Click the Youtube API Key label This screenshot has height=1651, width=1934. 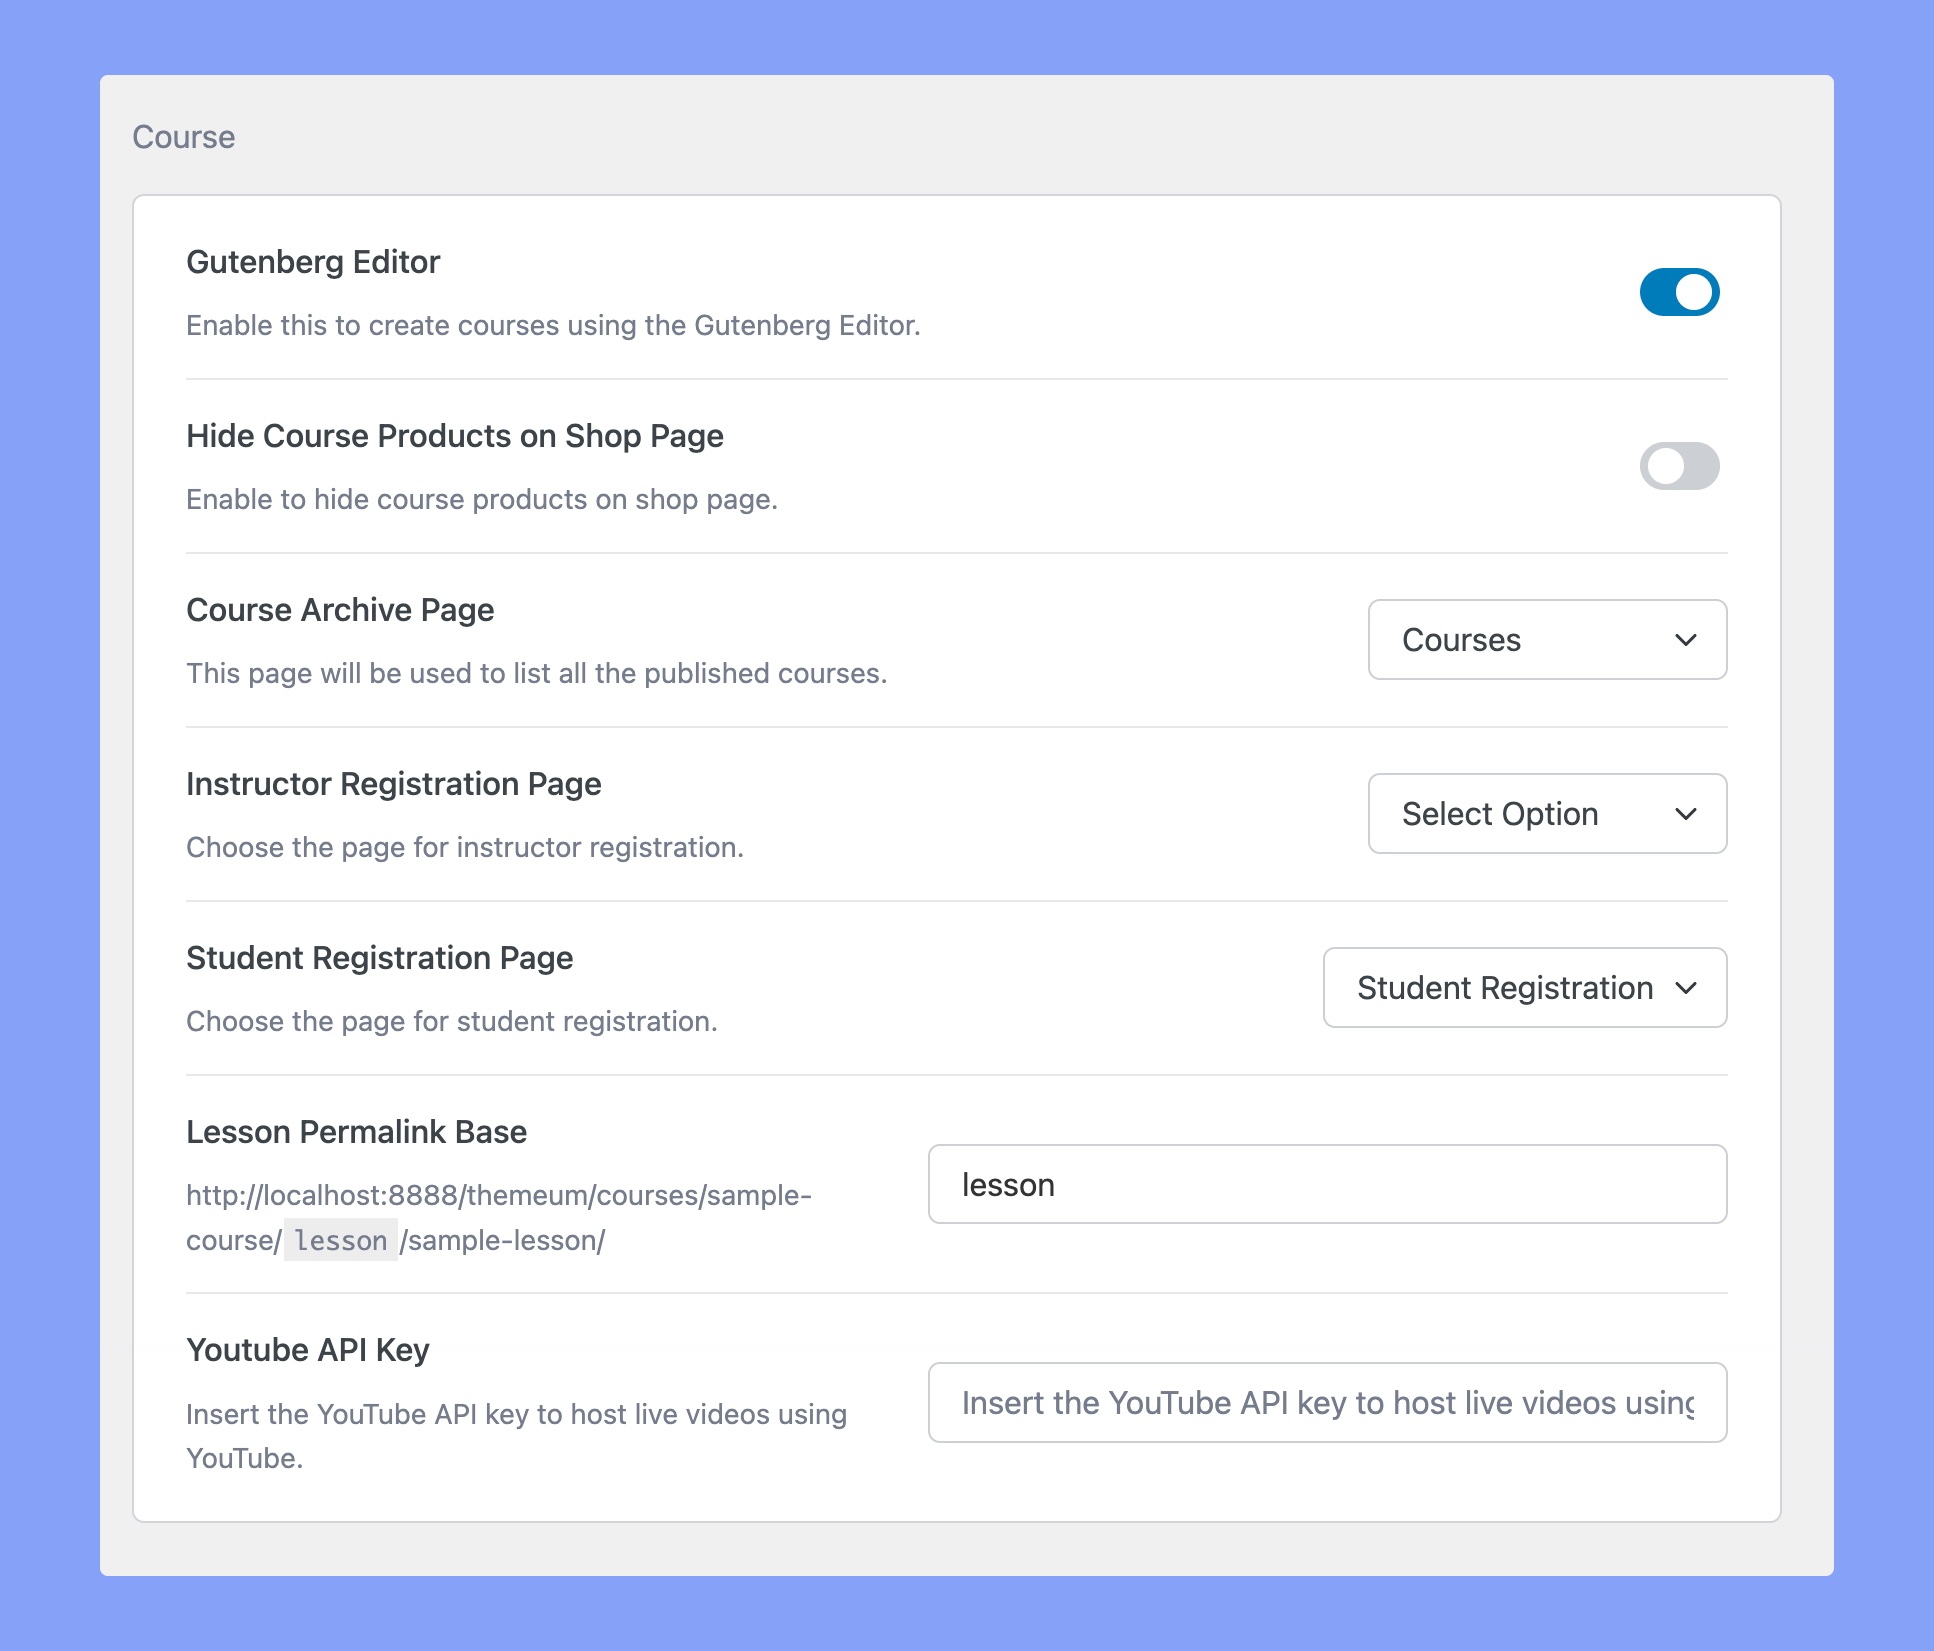[x=308, y=1350]
